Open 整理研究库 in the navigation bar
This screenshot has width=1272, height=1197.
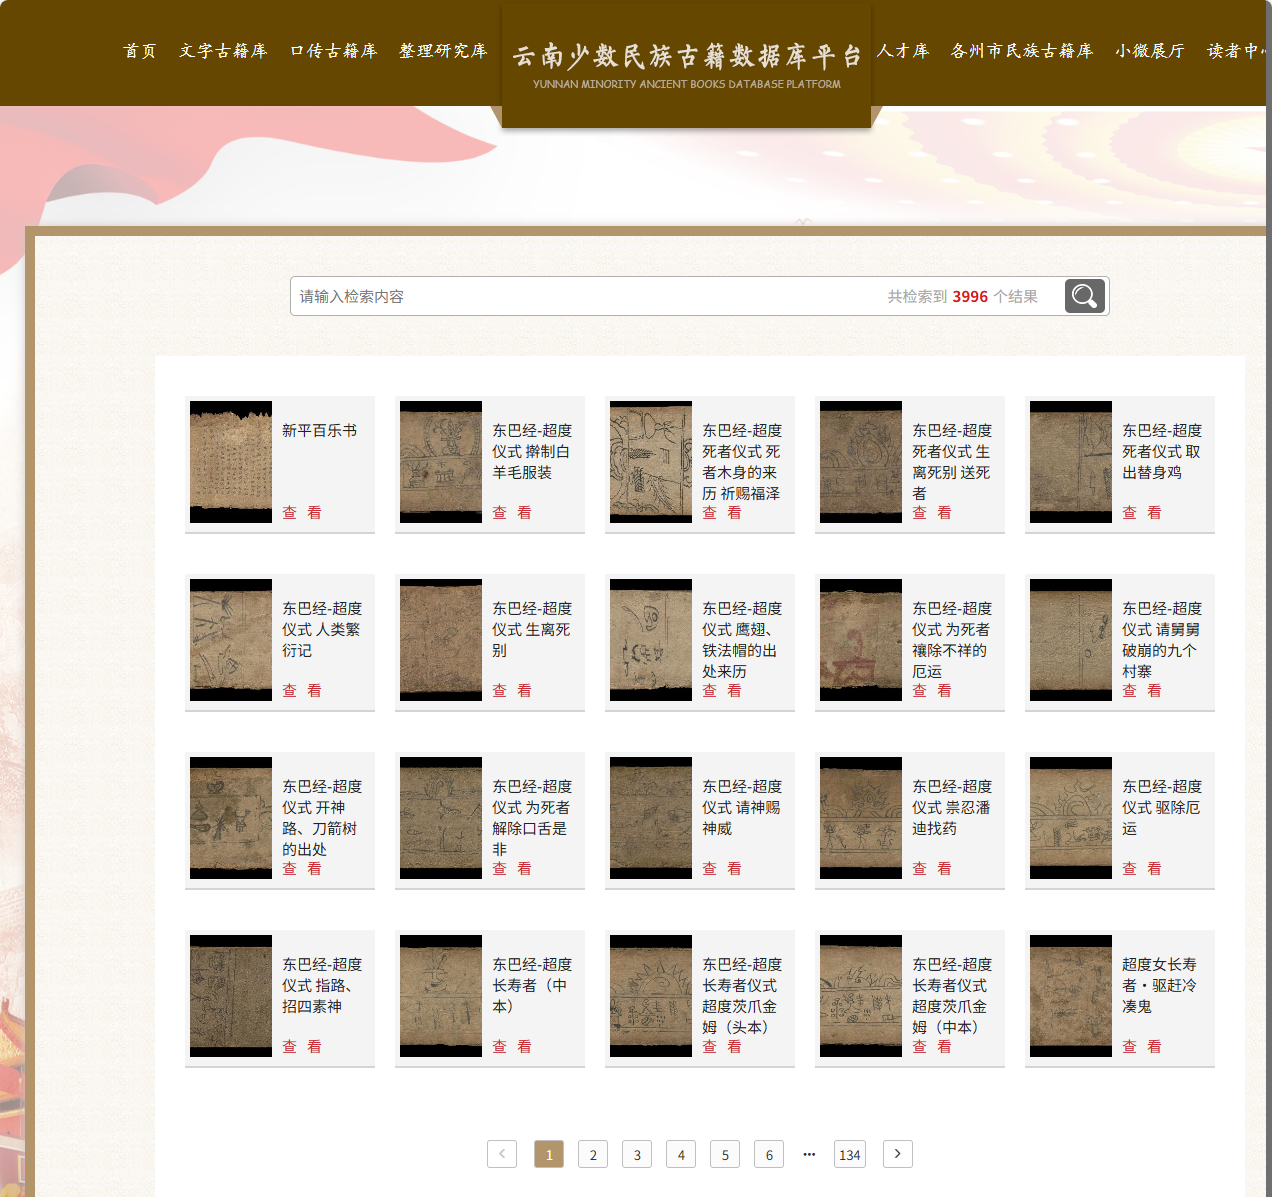(x=443, y=51)
